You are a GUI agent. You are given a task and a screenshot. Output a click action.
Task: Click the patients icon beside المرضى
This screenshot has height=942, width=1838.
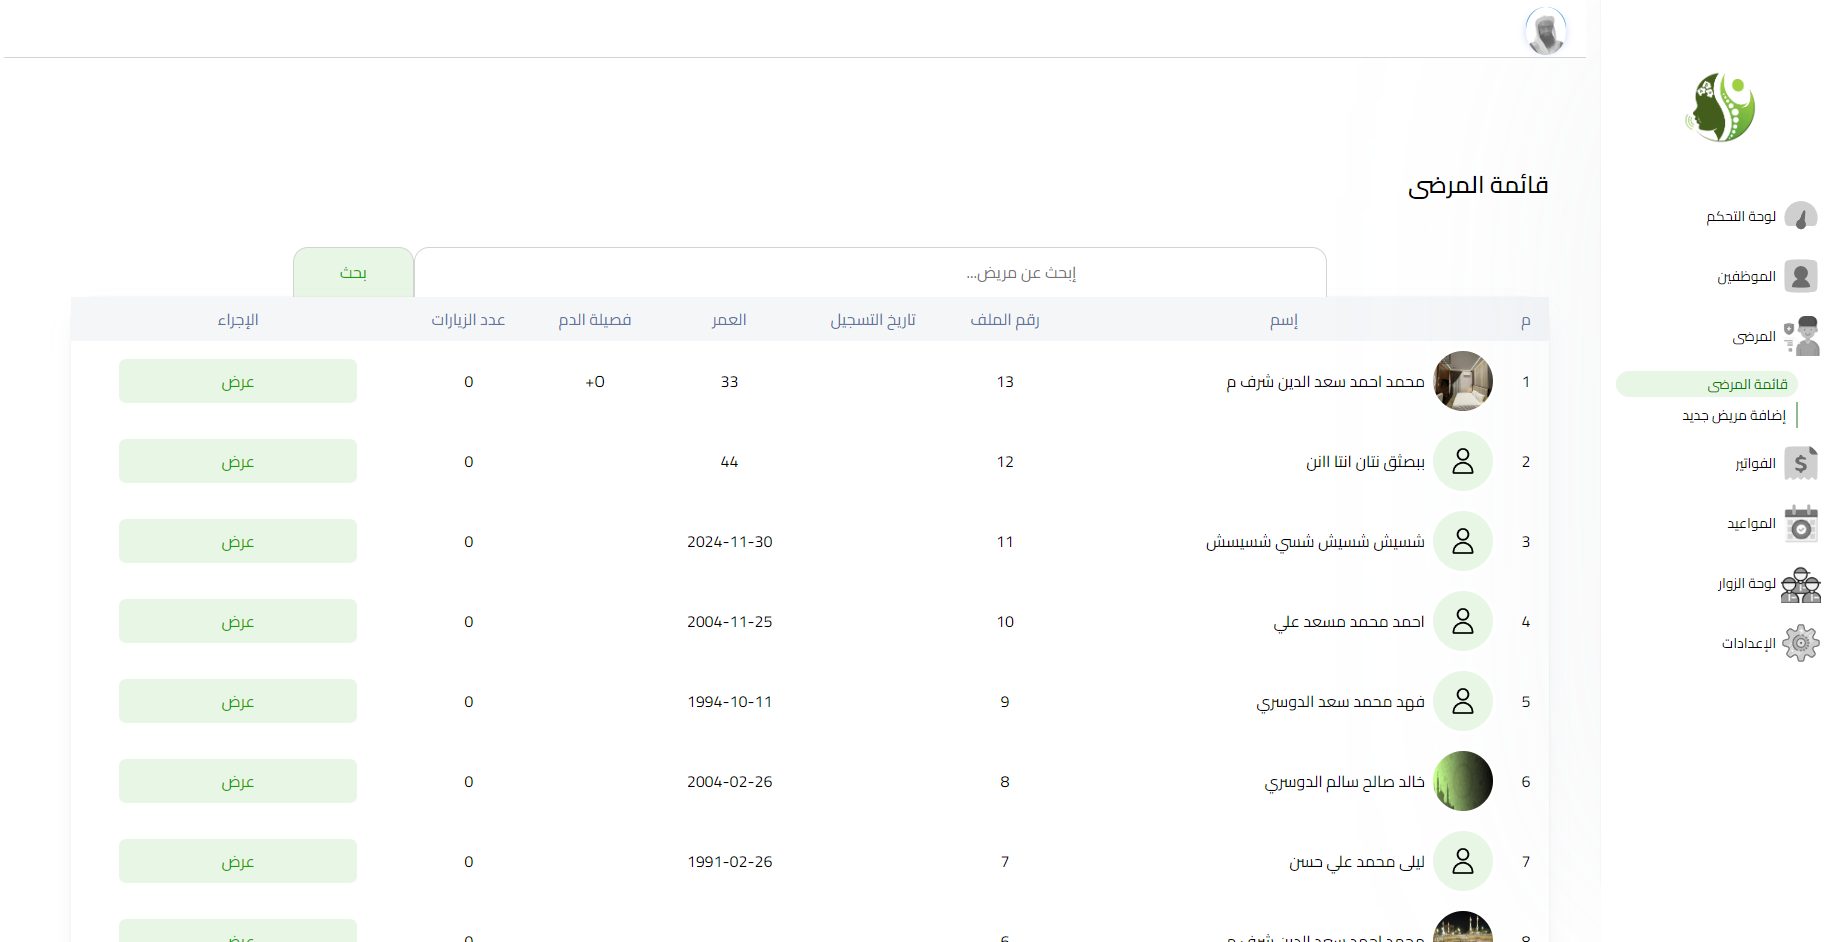pos(1802,335)
